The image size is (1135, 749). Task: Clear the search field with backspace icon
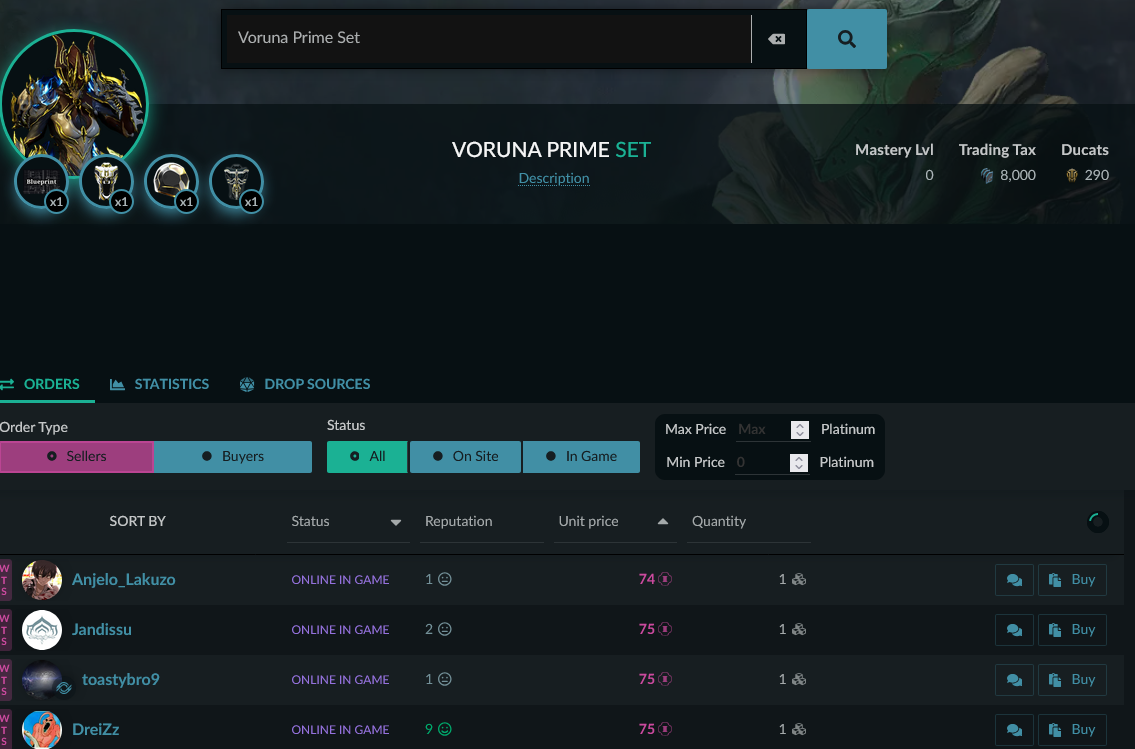(x=777, y=39)
